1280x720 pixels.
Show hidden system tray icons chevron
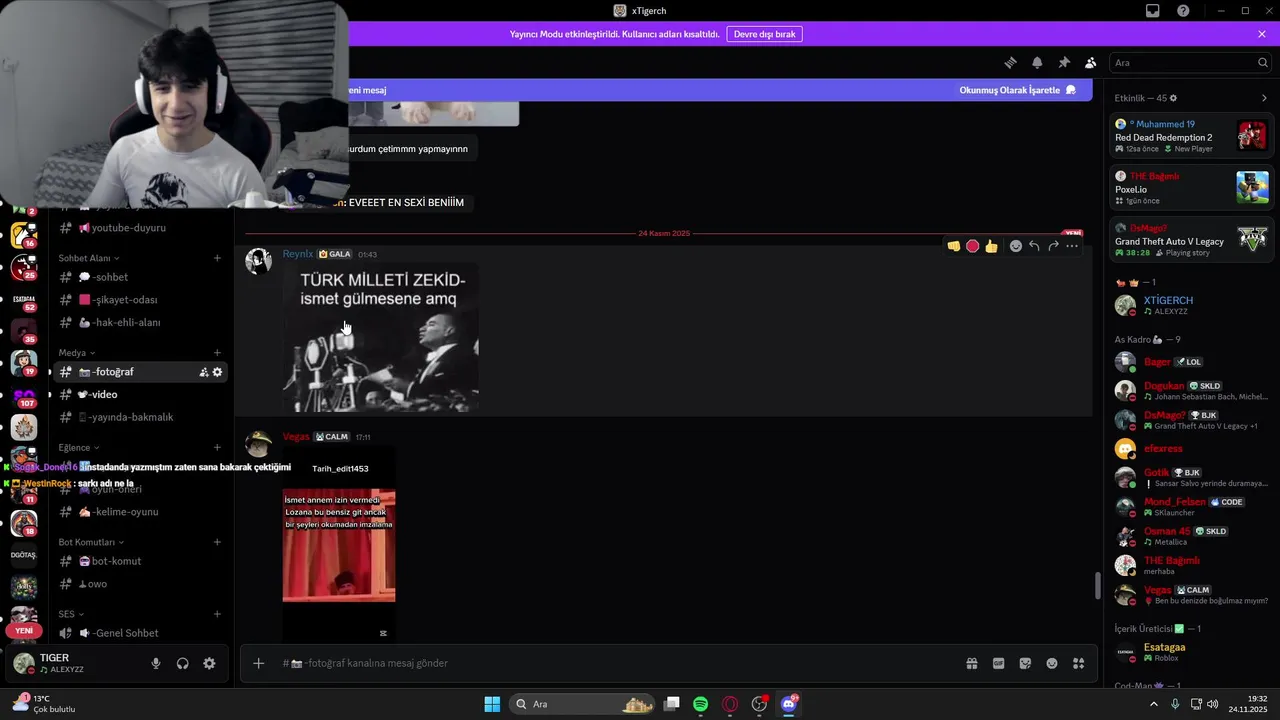point(1153,704)
